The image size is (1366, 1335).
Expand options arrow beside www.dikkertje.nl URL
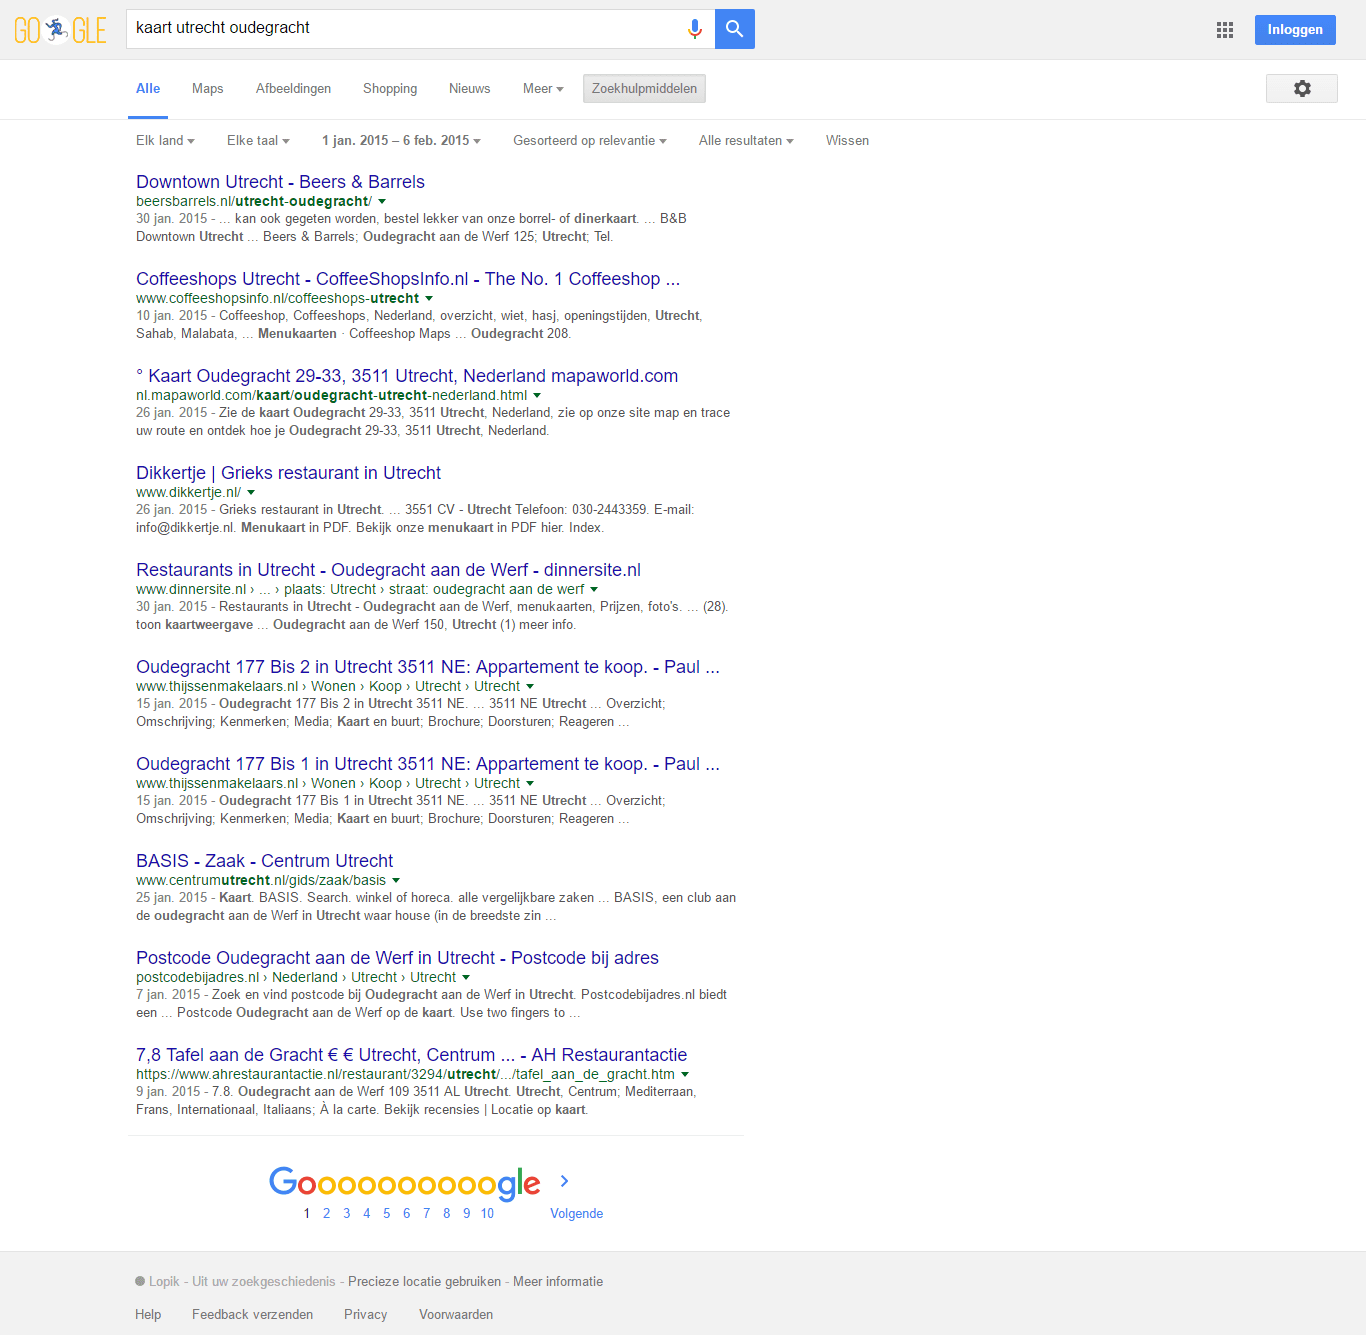pos(251,492)
